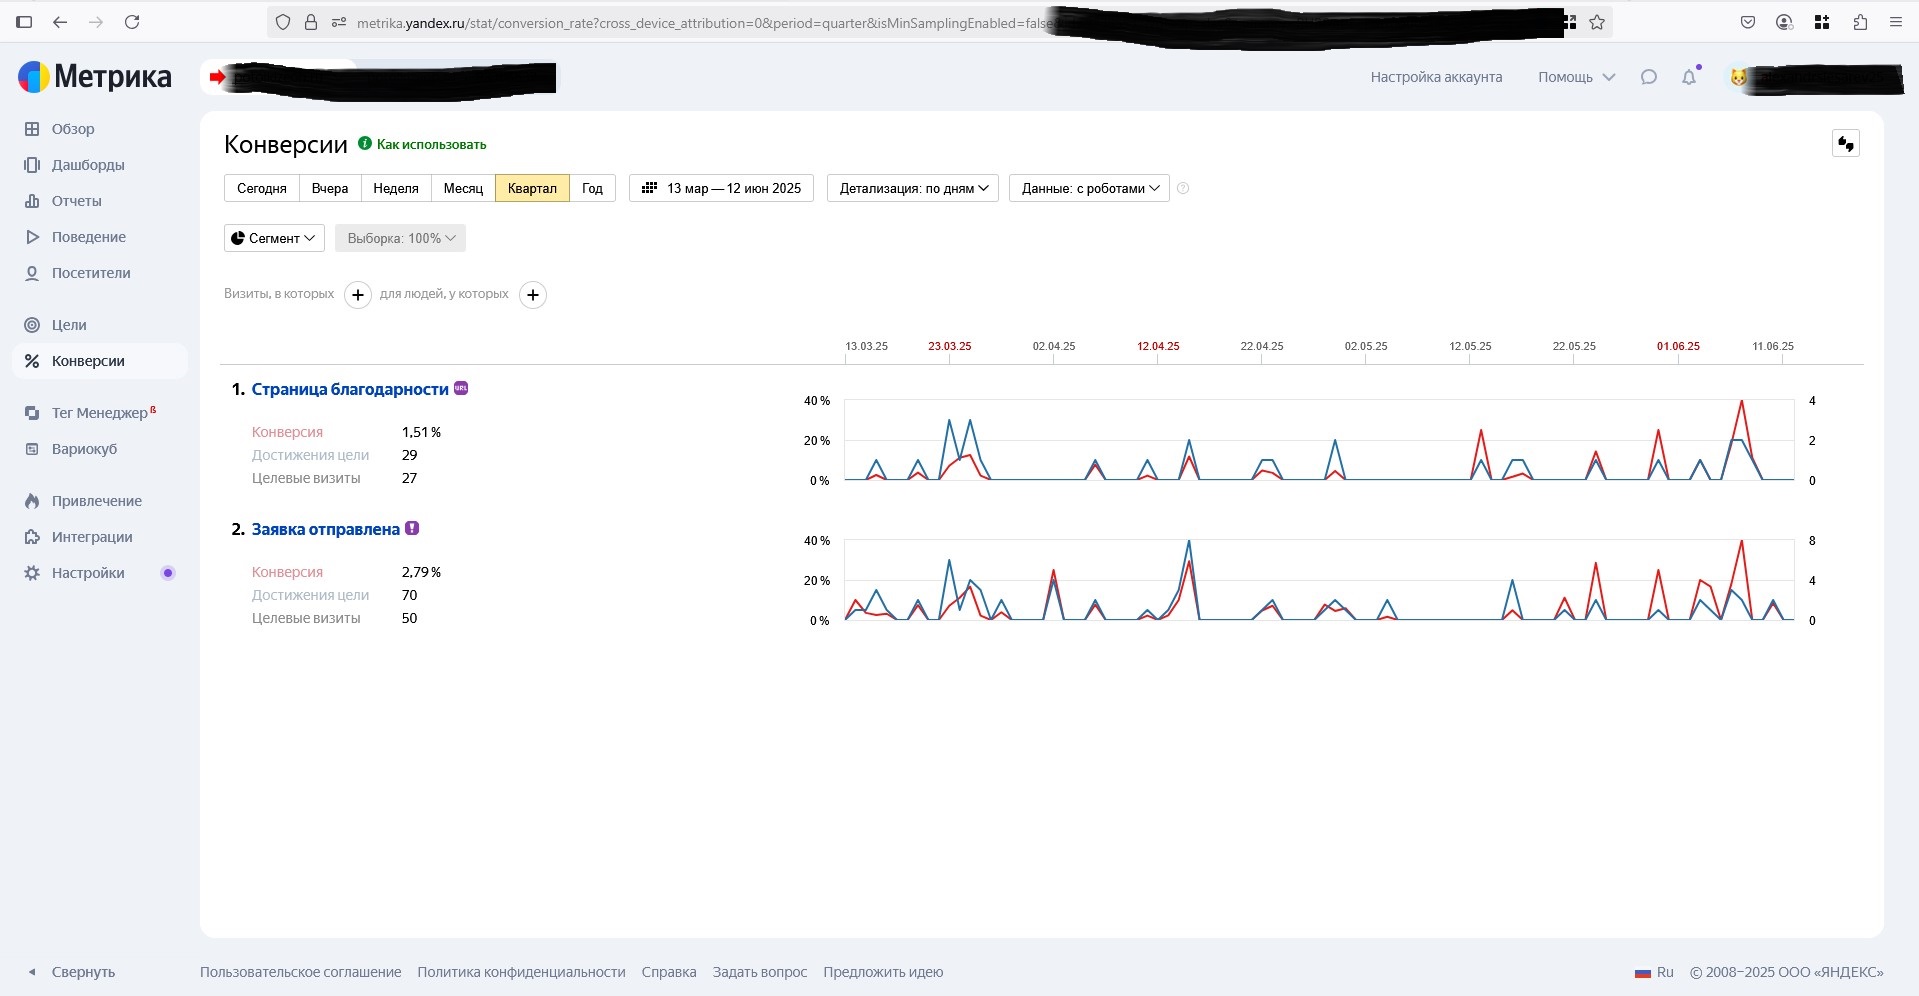
Task: Go to 'Отчеты' in the sidebar
Action: (x=76, y=201)
